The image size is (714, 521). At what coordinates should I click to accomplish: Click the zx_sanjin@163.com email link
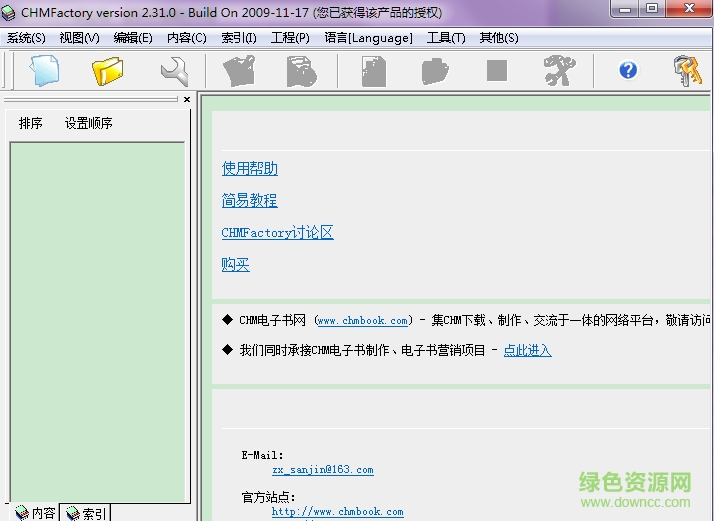[322, 469]
